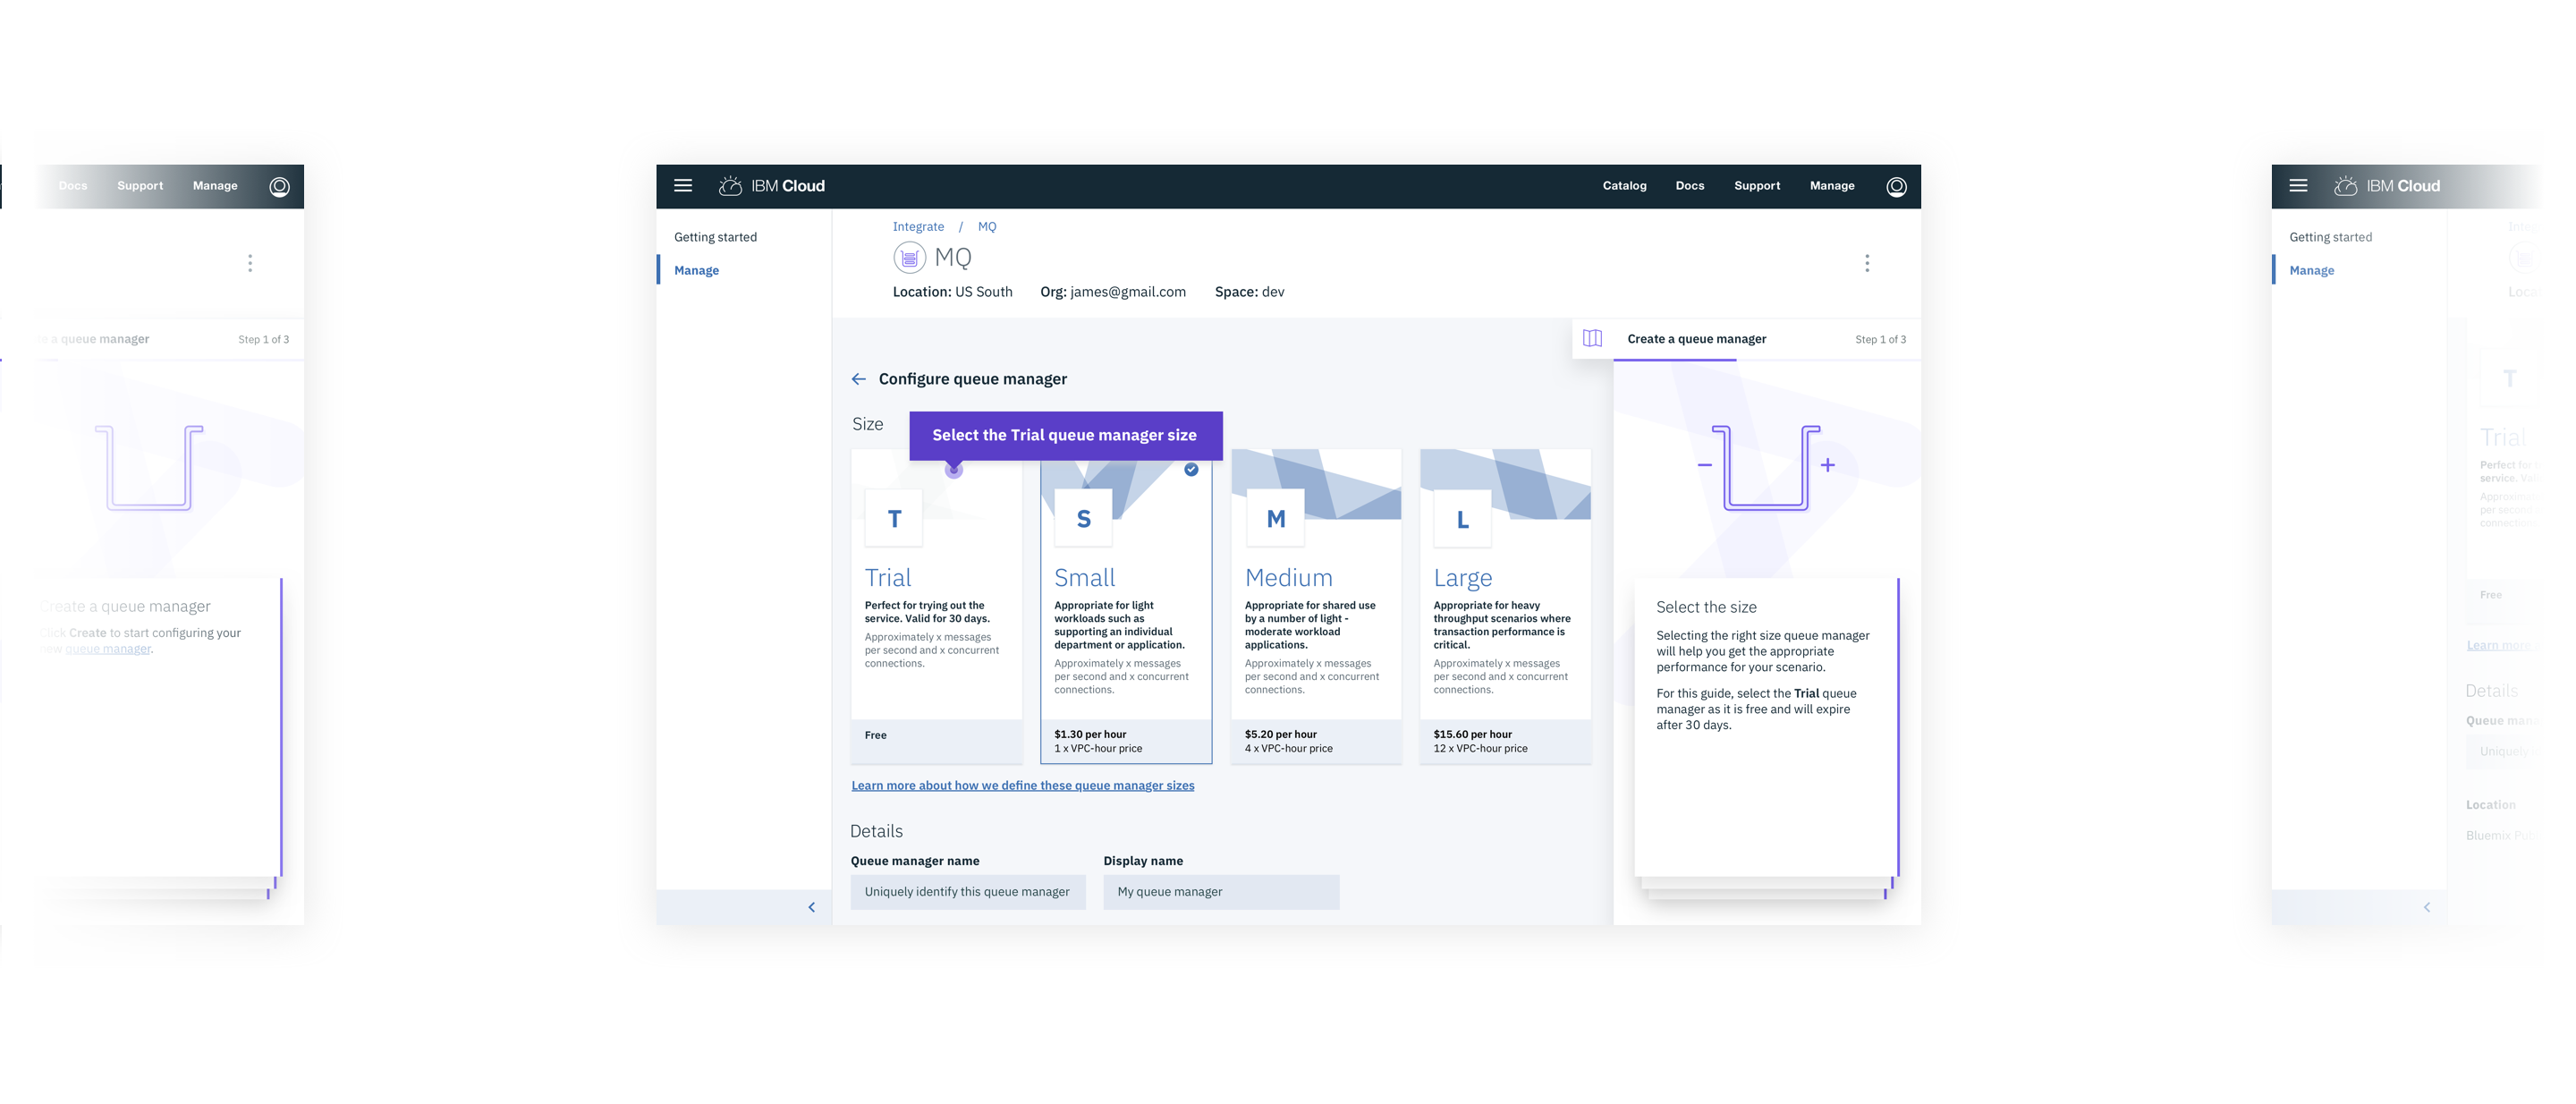This screenshot has height=1104, width=2576.
Task: Open user avatar in the left-side window
Action: tap(279, 187)
